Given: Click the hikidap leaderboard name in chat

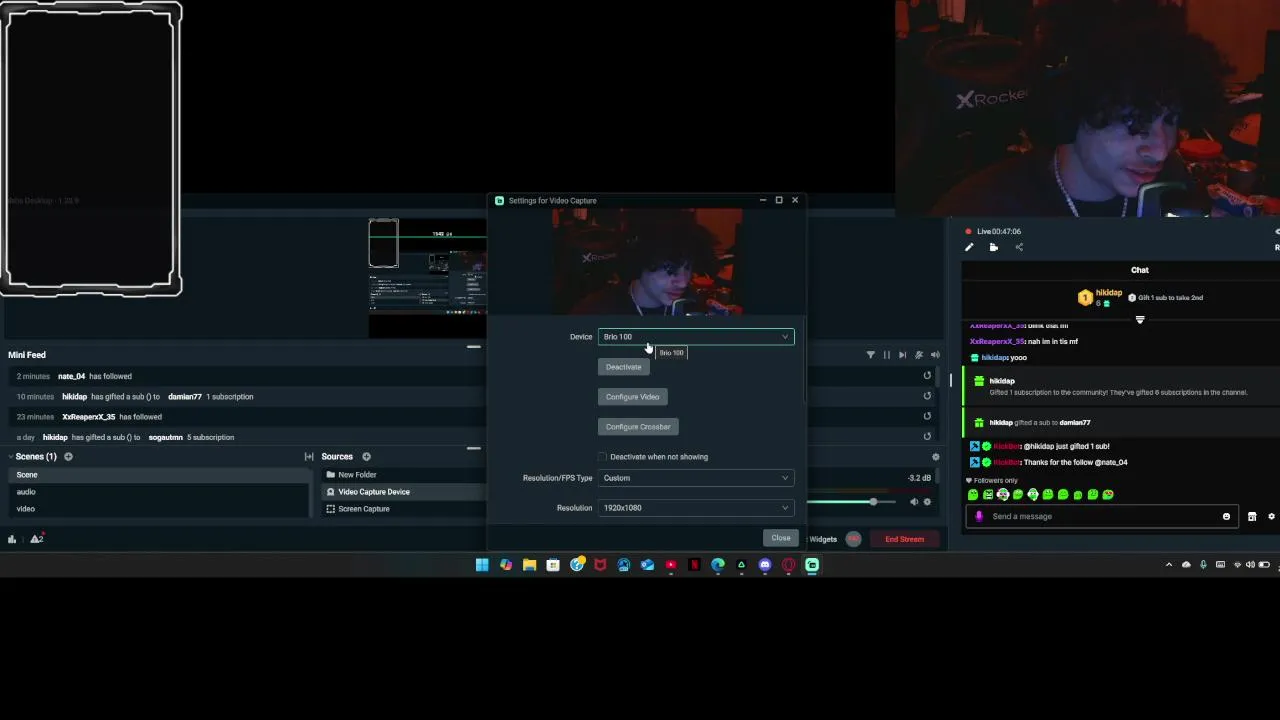Looking at the screenshot, I should pos(1109,293).
